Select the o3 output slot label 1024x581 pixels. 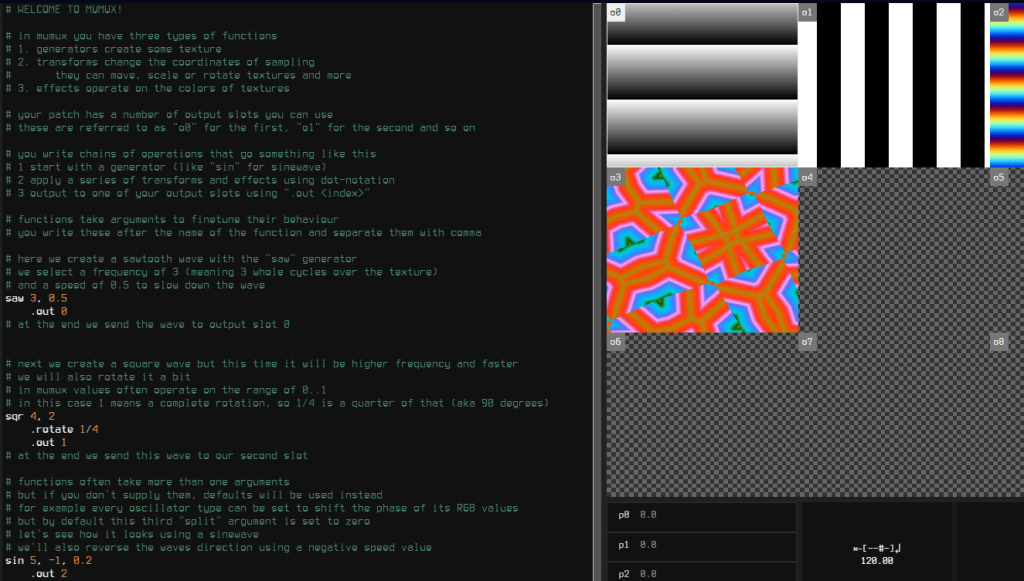(x=616, y=177)
